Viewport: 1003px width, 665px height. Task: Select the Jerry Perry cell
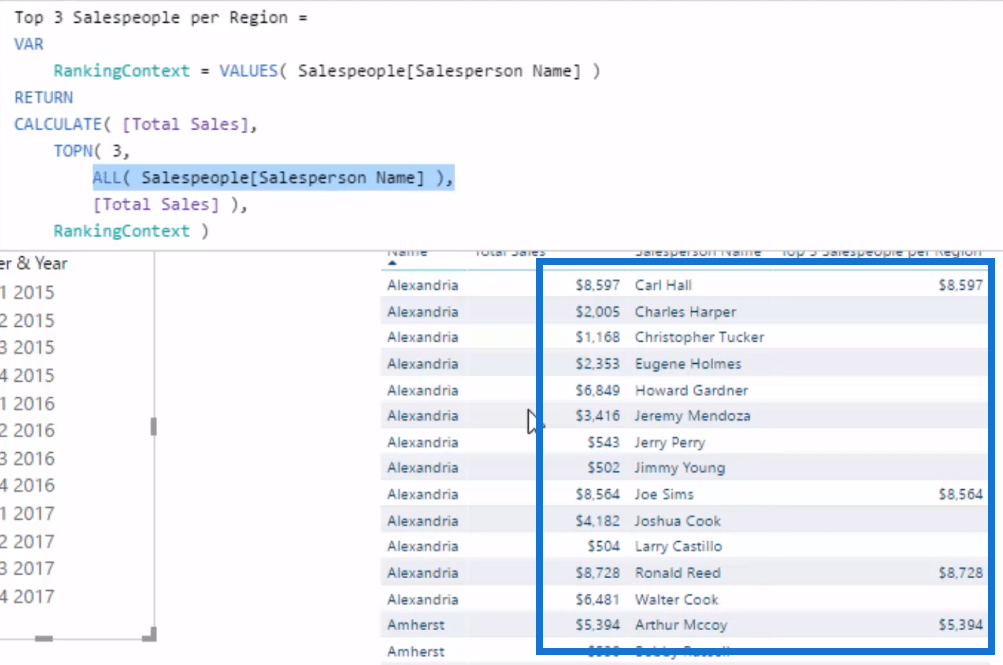670,442
